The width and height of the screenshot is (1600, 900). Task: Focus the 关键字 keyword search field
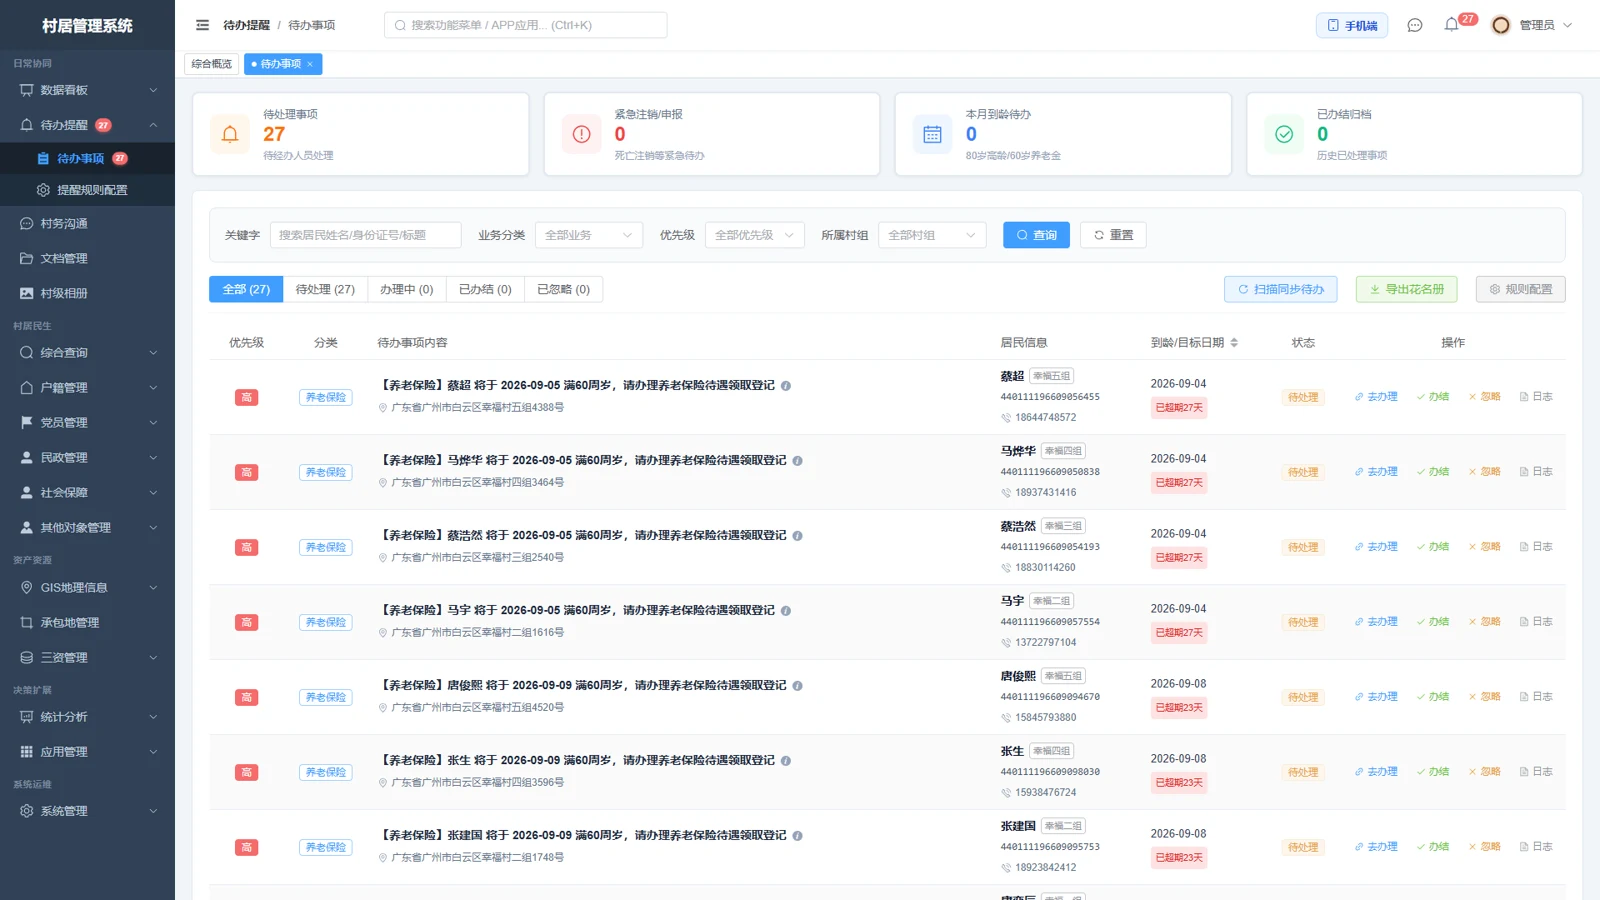tap(366, 235)
